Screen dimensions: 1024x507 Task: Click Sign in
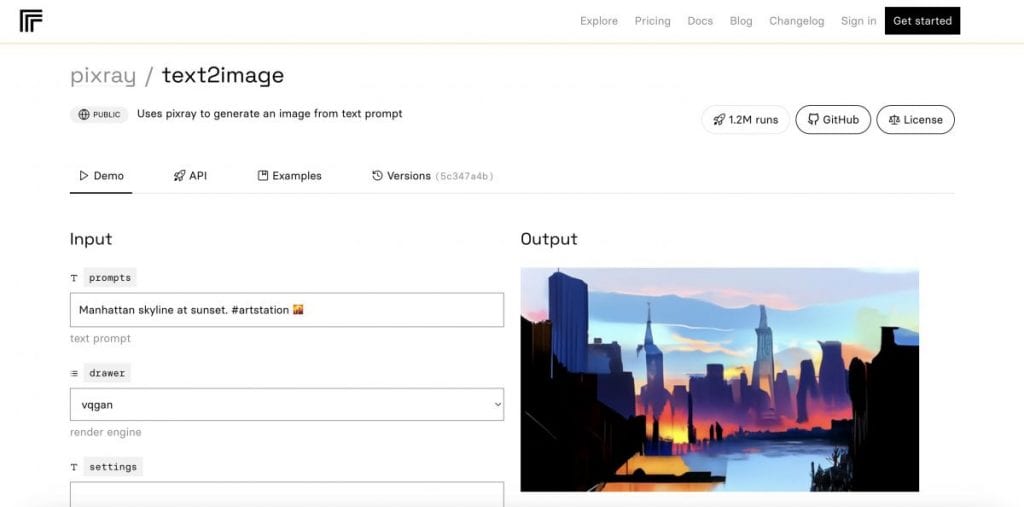click(859, 21)
